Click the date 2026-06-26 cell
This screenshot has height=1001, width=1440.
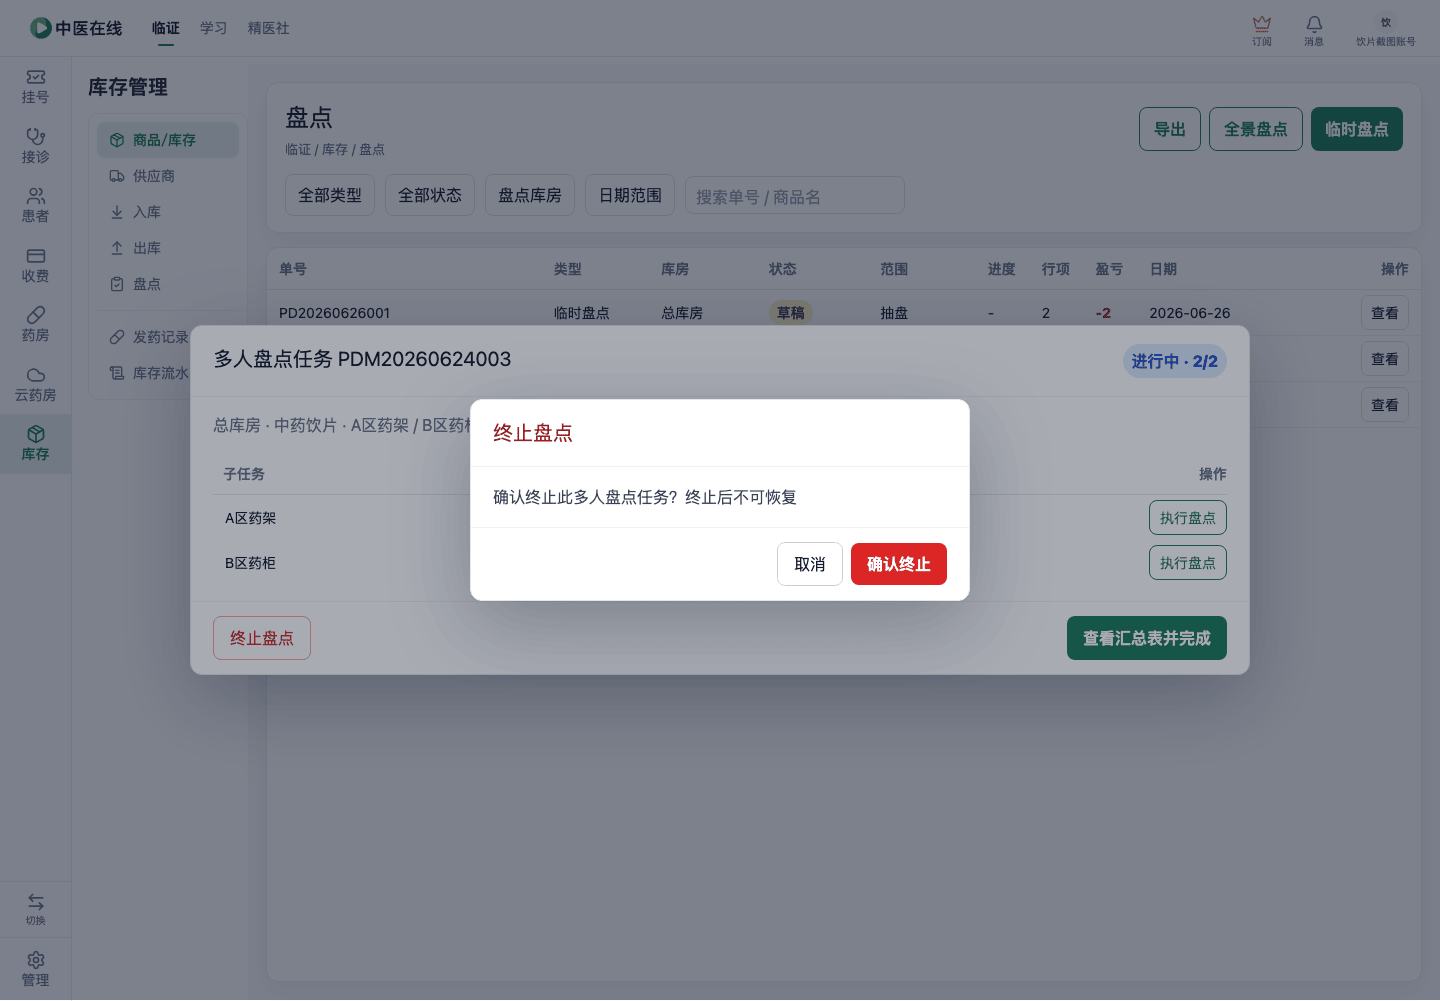point(1190,313)
